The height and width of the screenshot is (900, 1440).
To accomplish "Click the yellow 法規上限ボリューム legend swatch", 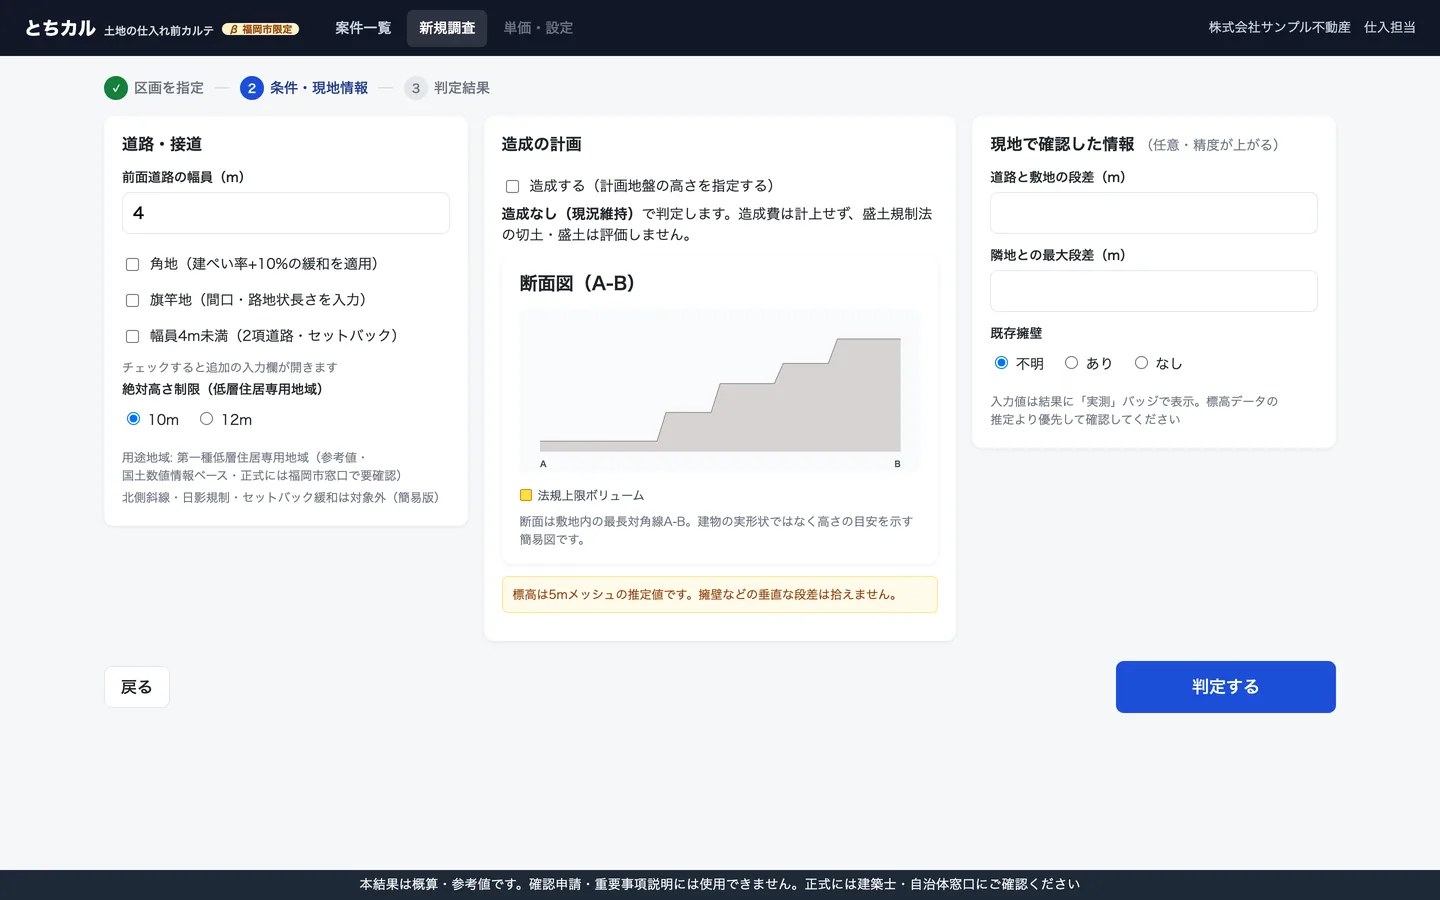I will (x=526, y=495).
